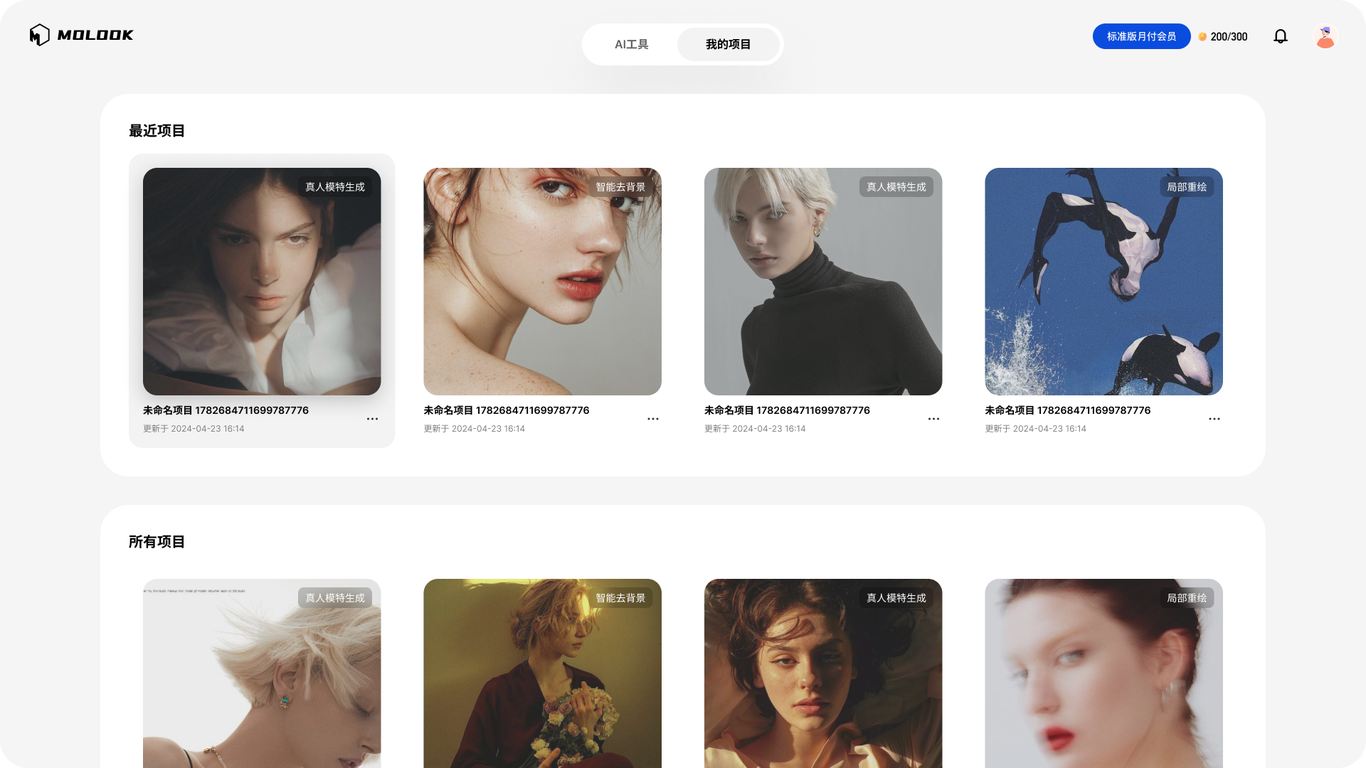Click the first recent project's 未命名项目 title
The image size is (1366, 768).
pyautogui.click(x=226, y=410)
